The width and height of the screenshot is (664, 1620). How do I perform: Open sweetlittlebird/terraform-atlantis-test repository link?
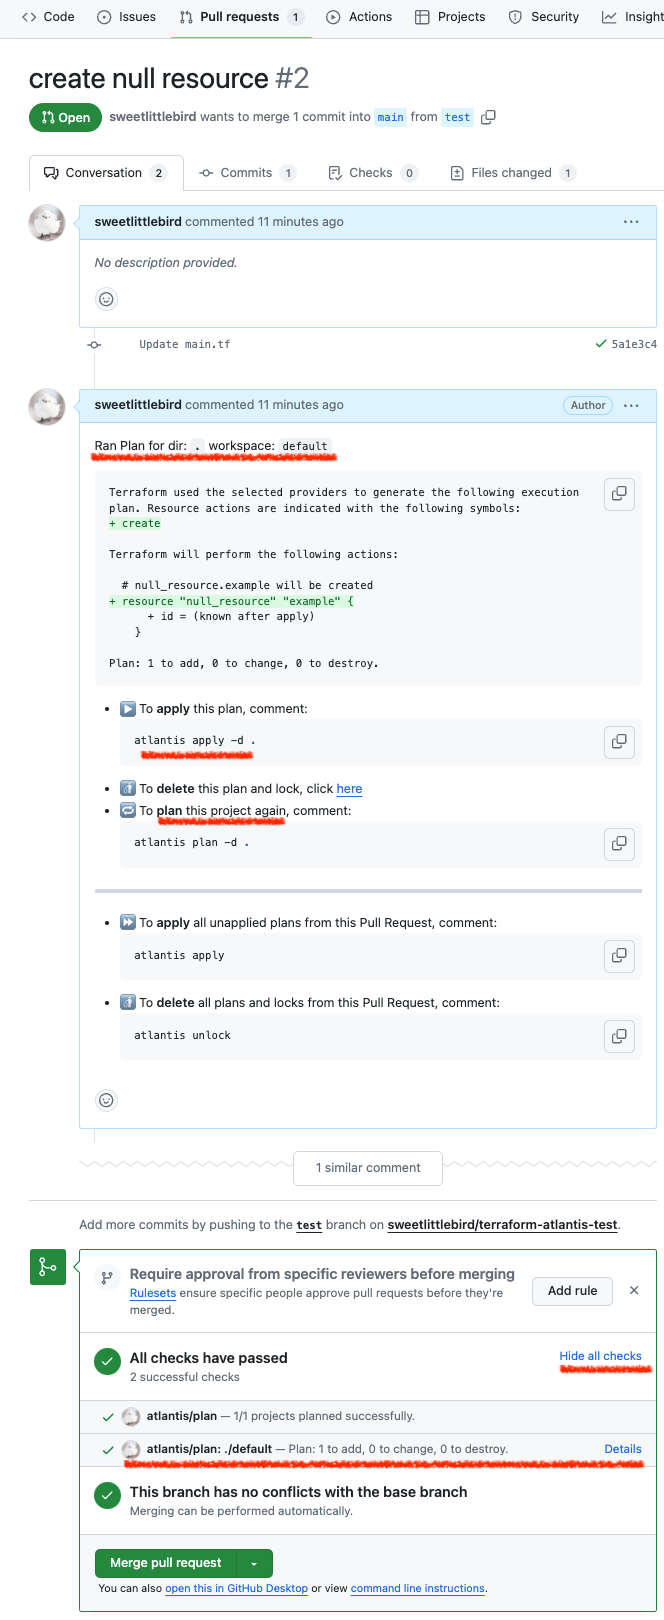[x=502, y=1225]
